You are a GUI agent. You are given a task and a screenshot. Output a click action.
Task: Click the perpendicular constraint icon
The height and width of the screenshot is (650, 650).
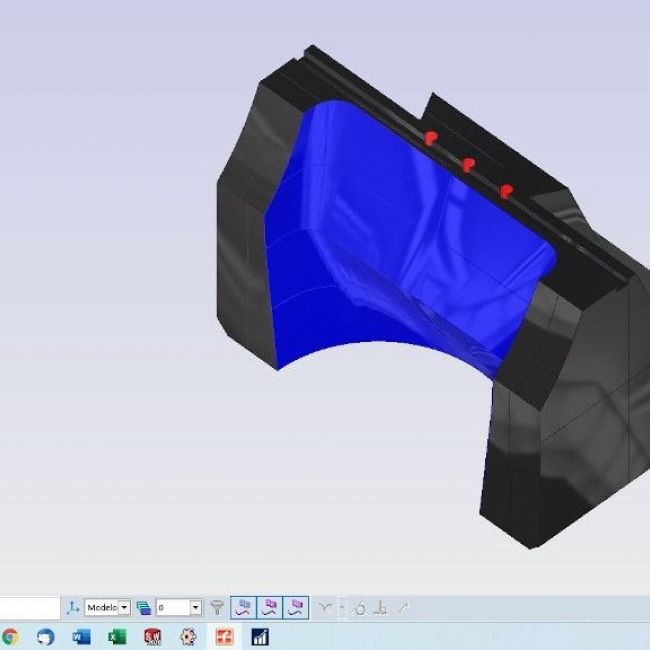click(x=380, y=607)
